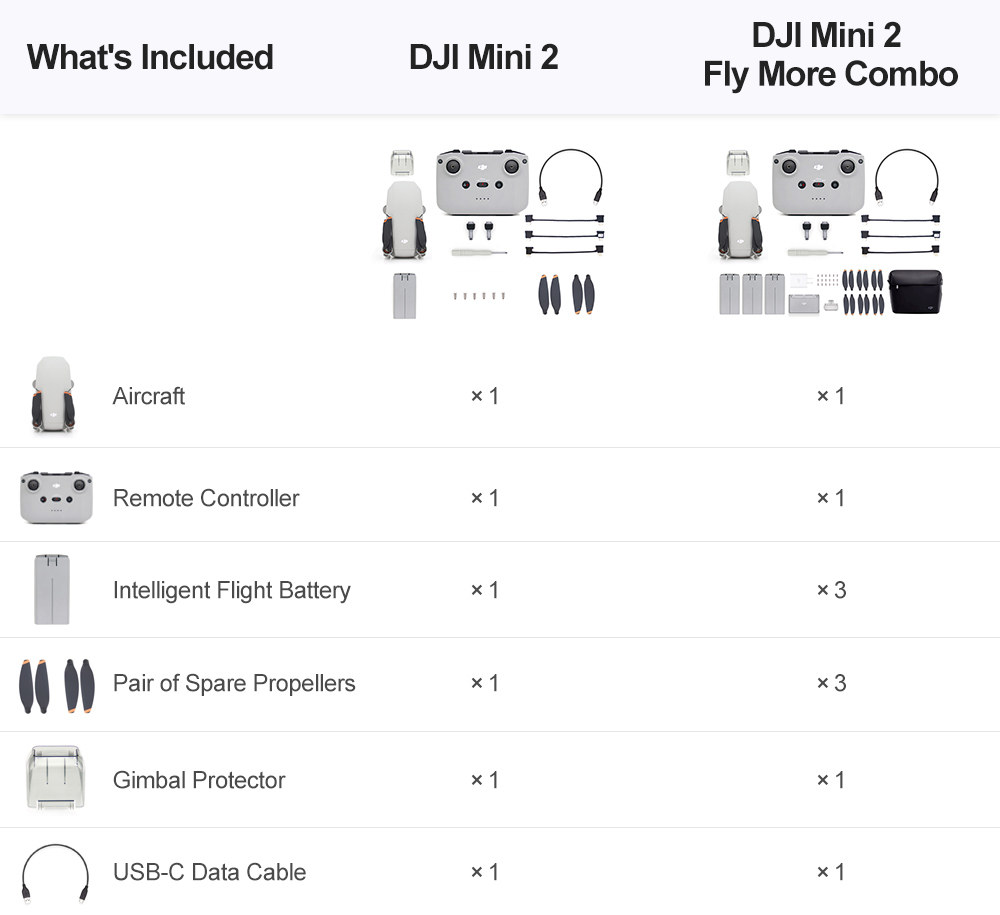Select the Fly More Combo column header
Screen dimensions: 1000x915
(x=830, y=55)
